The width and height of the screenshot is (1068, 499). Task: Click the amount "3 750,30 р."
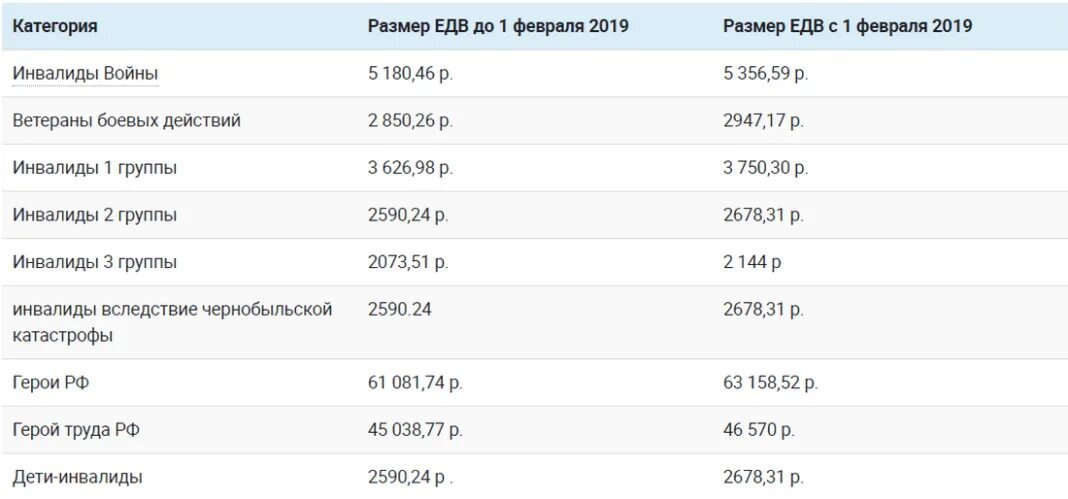(x=766, y=168)
